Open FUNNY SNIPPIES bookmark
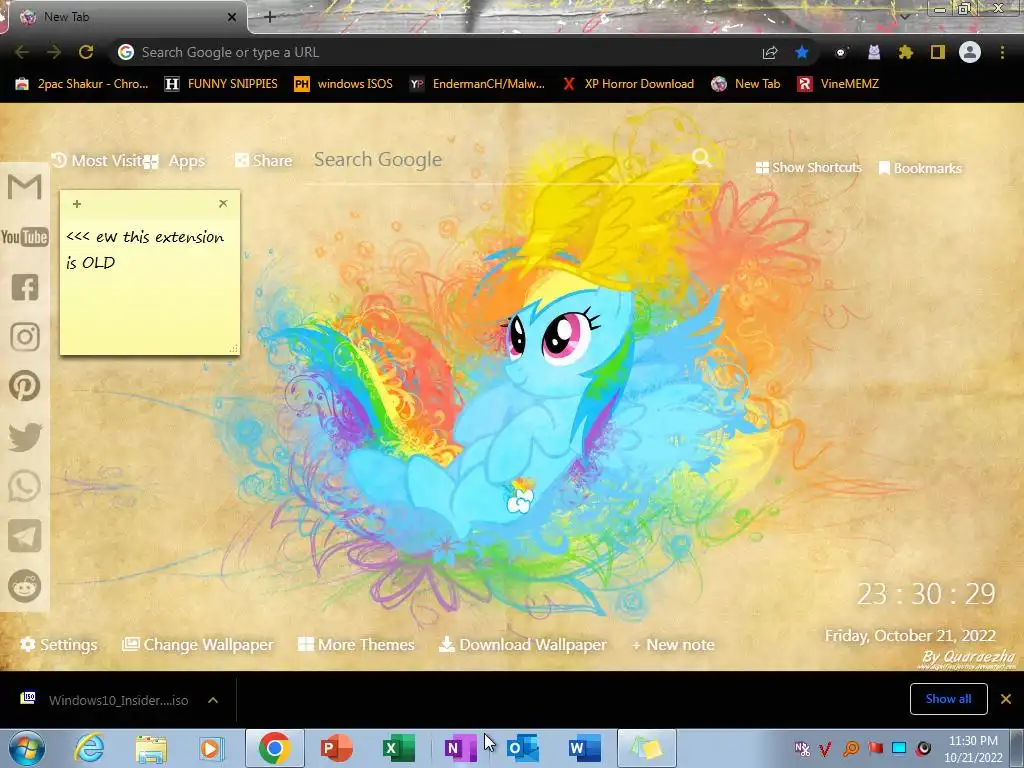The image size is (1024, 768). tap(221, 84)
